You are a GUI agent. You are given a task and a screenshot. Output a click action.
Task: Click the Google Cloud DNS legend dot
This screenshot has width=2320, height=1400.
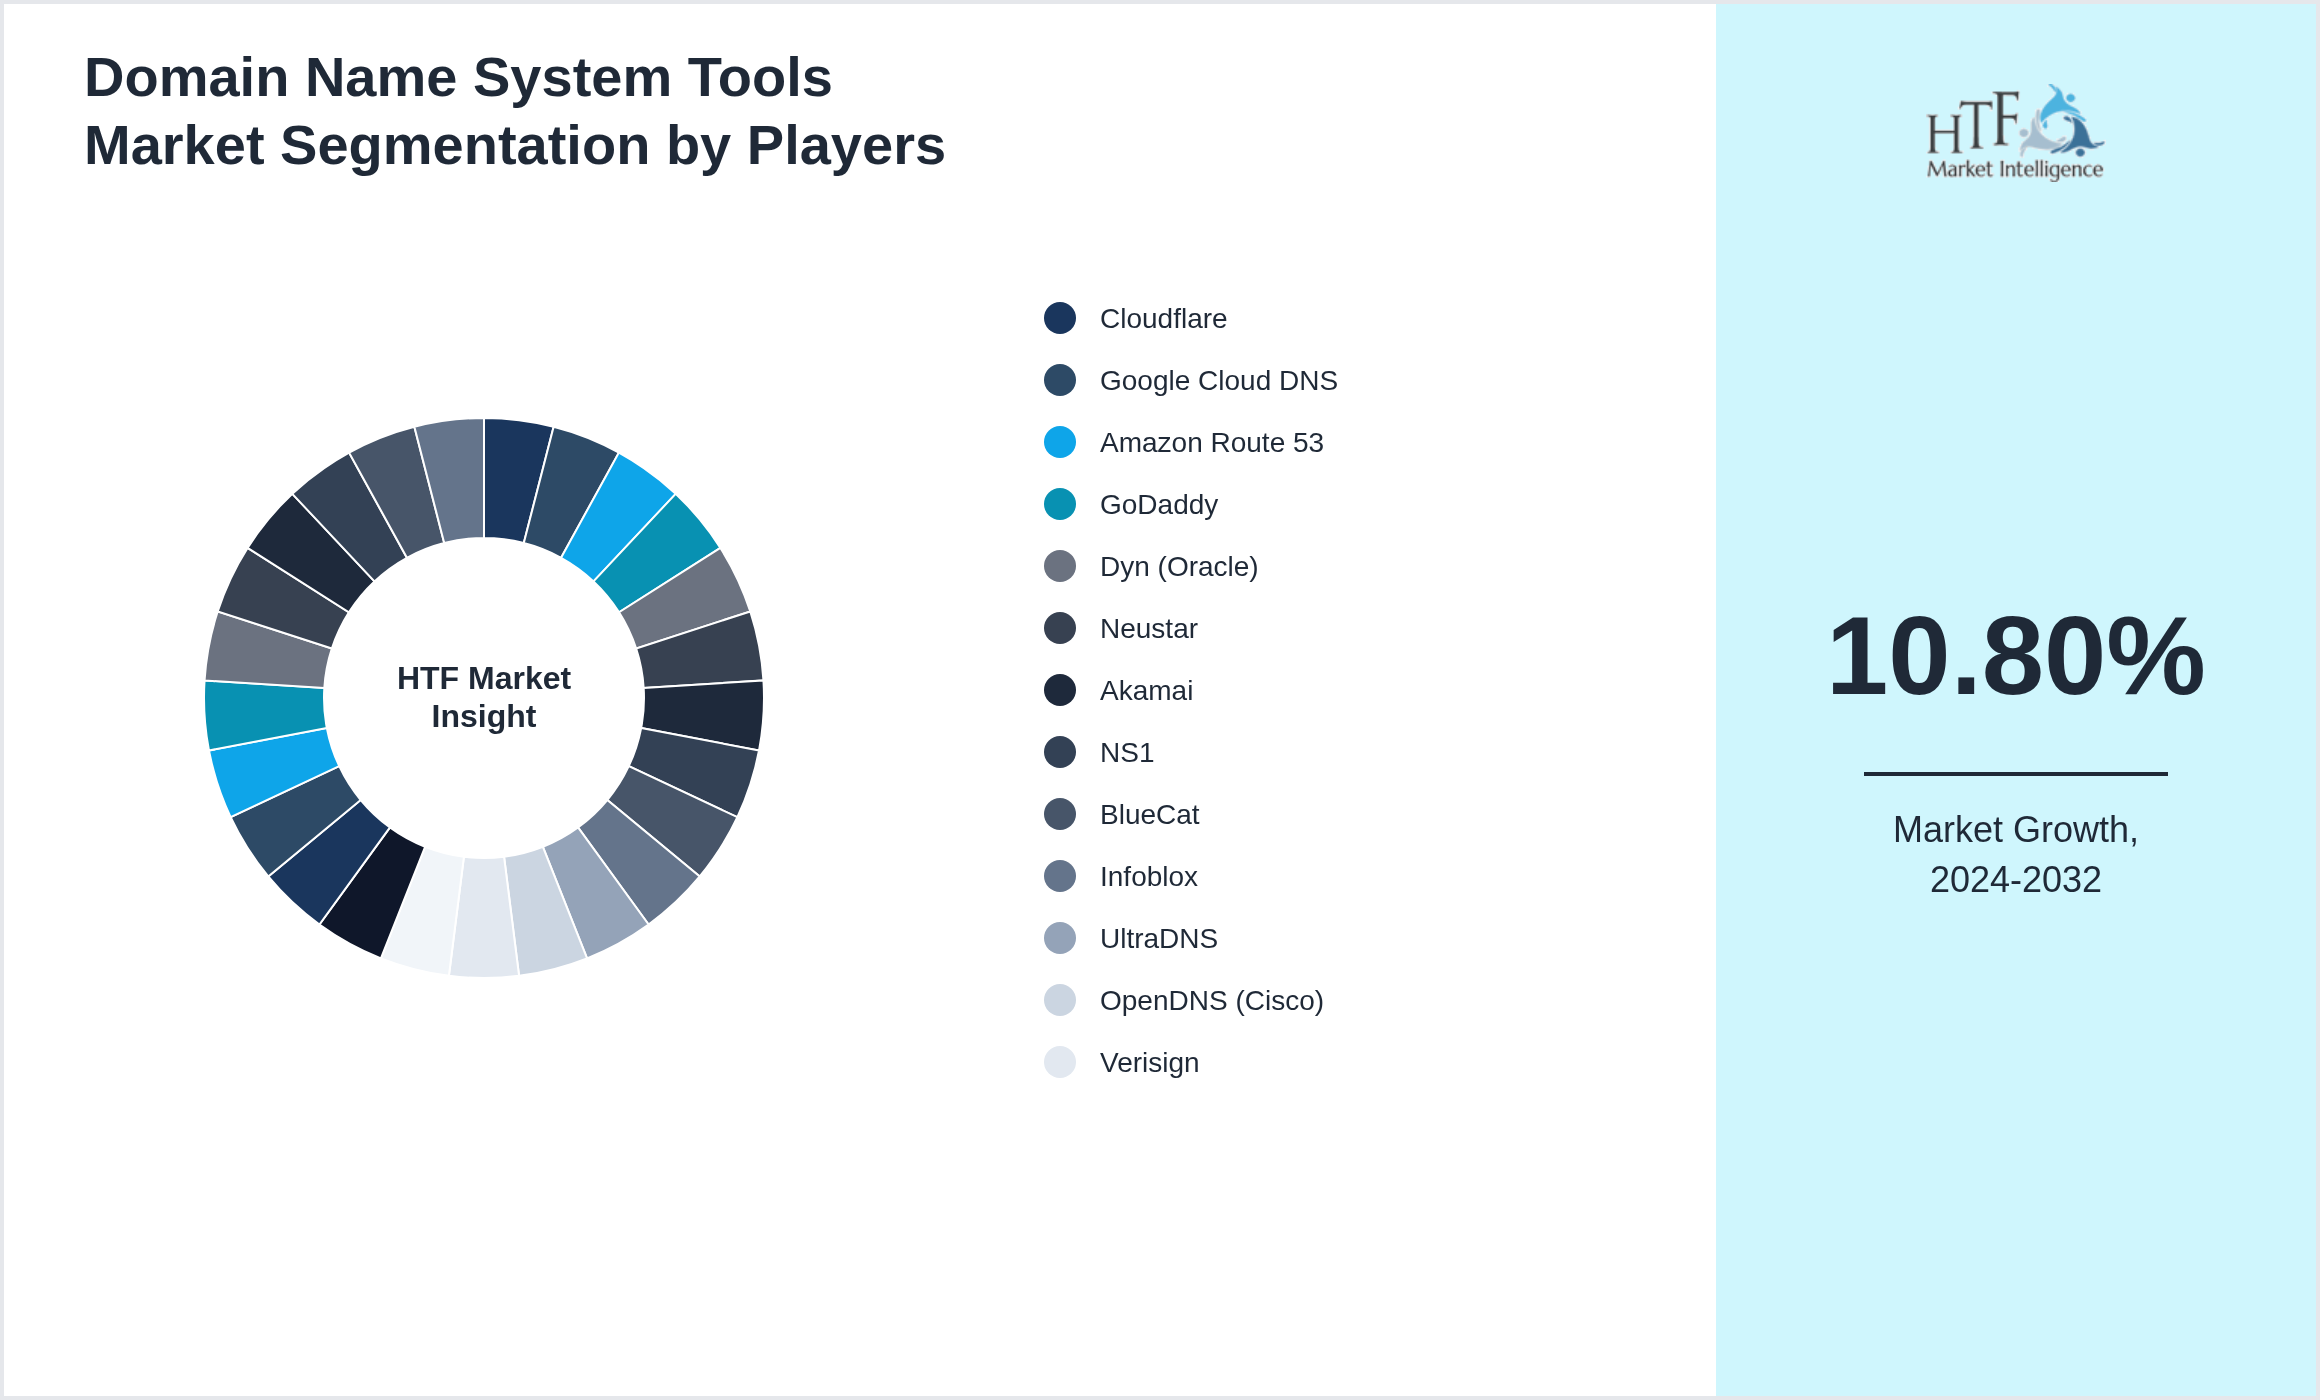point(1060,380)
